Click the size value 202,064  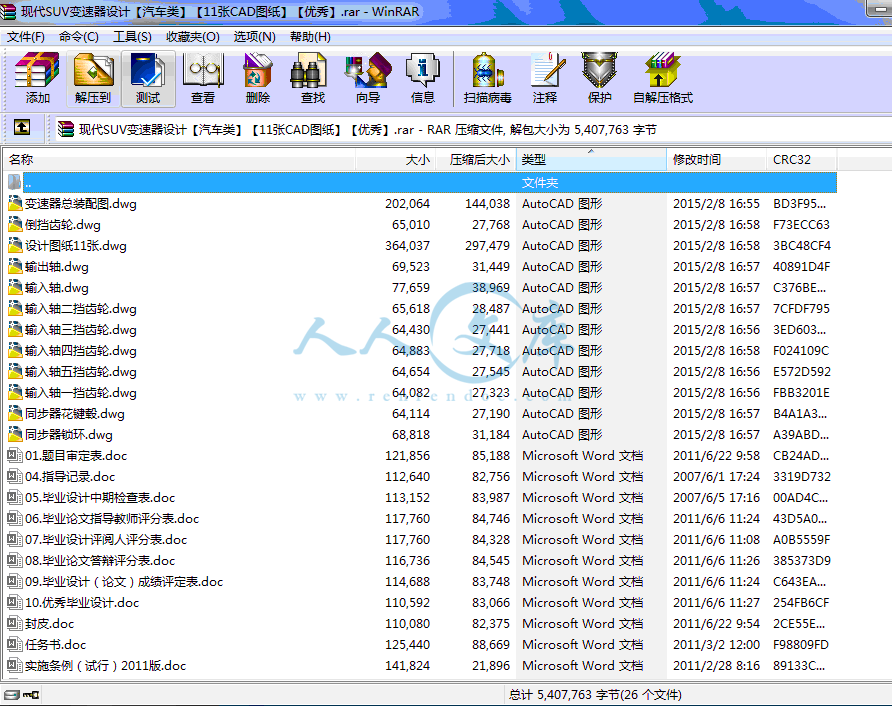407,203
